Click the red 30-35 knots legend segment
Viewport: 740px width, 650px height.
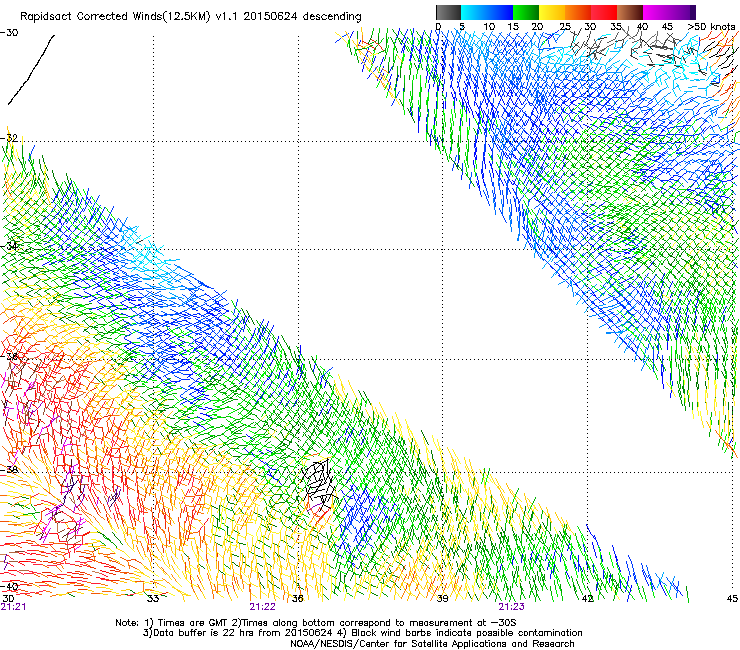(x=604, y=12)
